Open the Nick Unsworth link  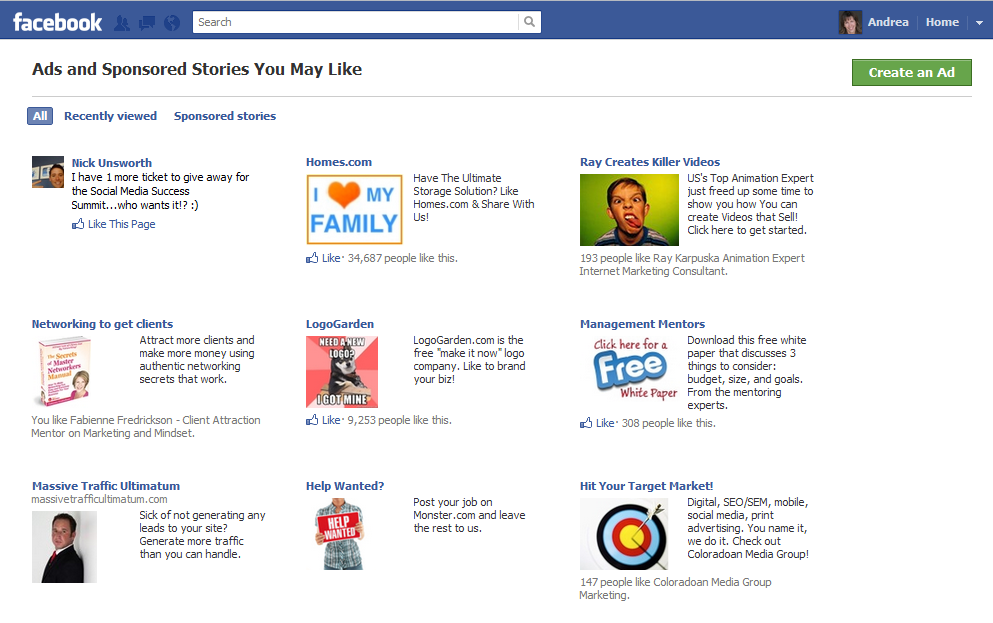click(x=111, y=163)
